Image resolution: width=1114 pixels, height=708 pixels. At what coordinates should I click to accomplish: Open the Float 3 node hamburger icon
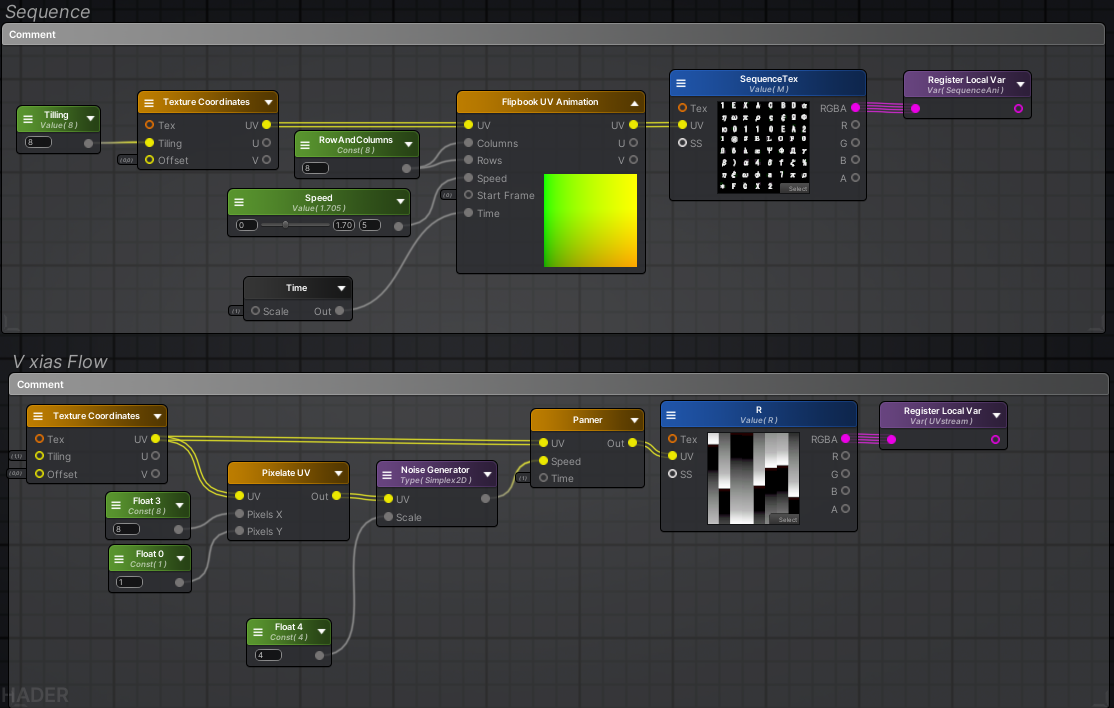coord(116,506)
